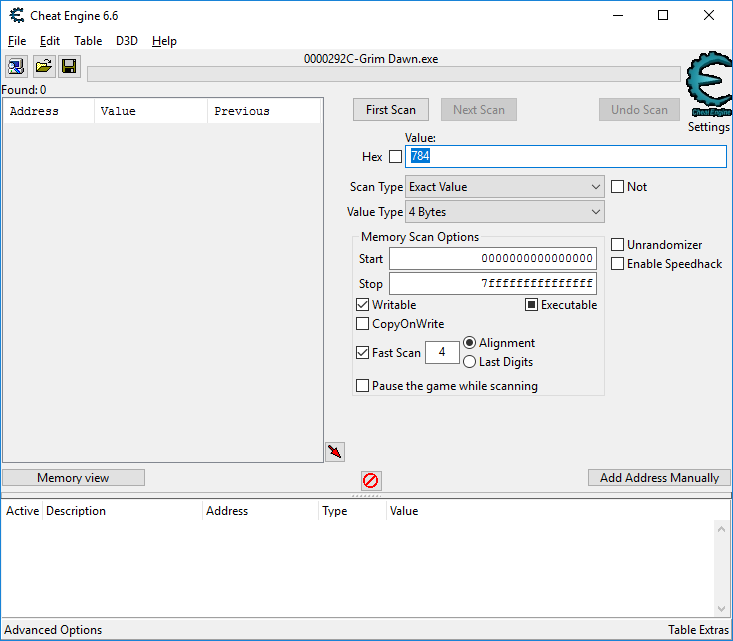Click the Value input field
This screenshot has height=641, width=733.
566,156
